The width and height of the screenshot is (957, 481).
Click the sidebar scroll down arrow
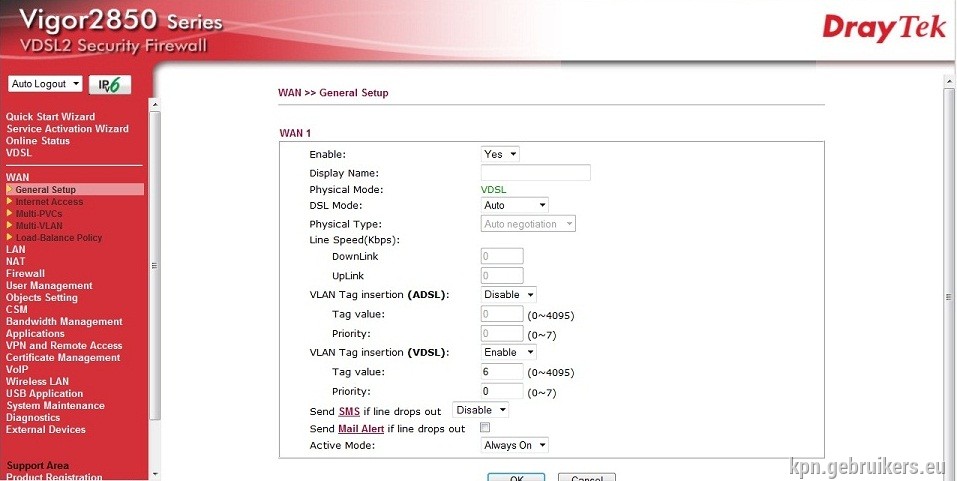(154, 474)
